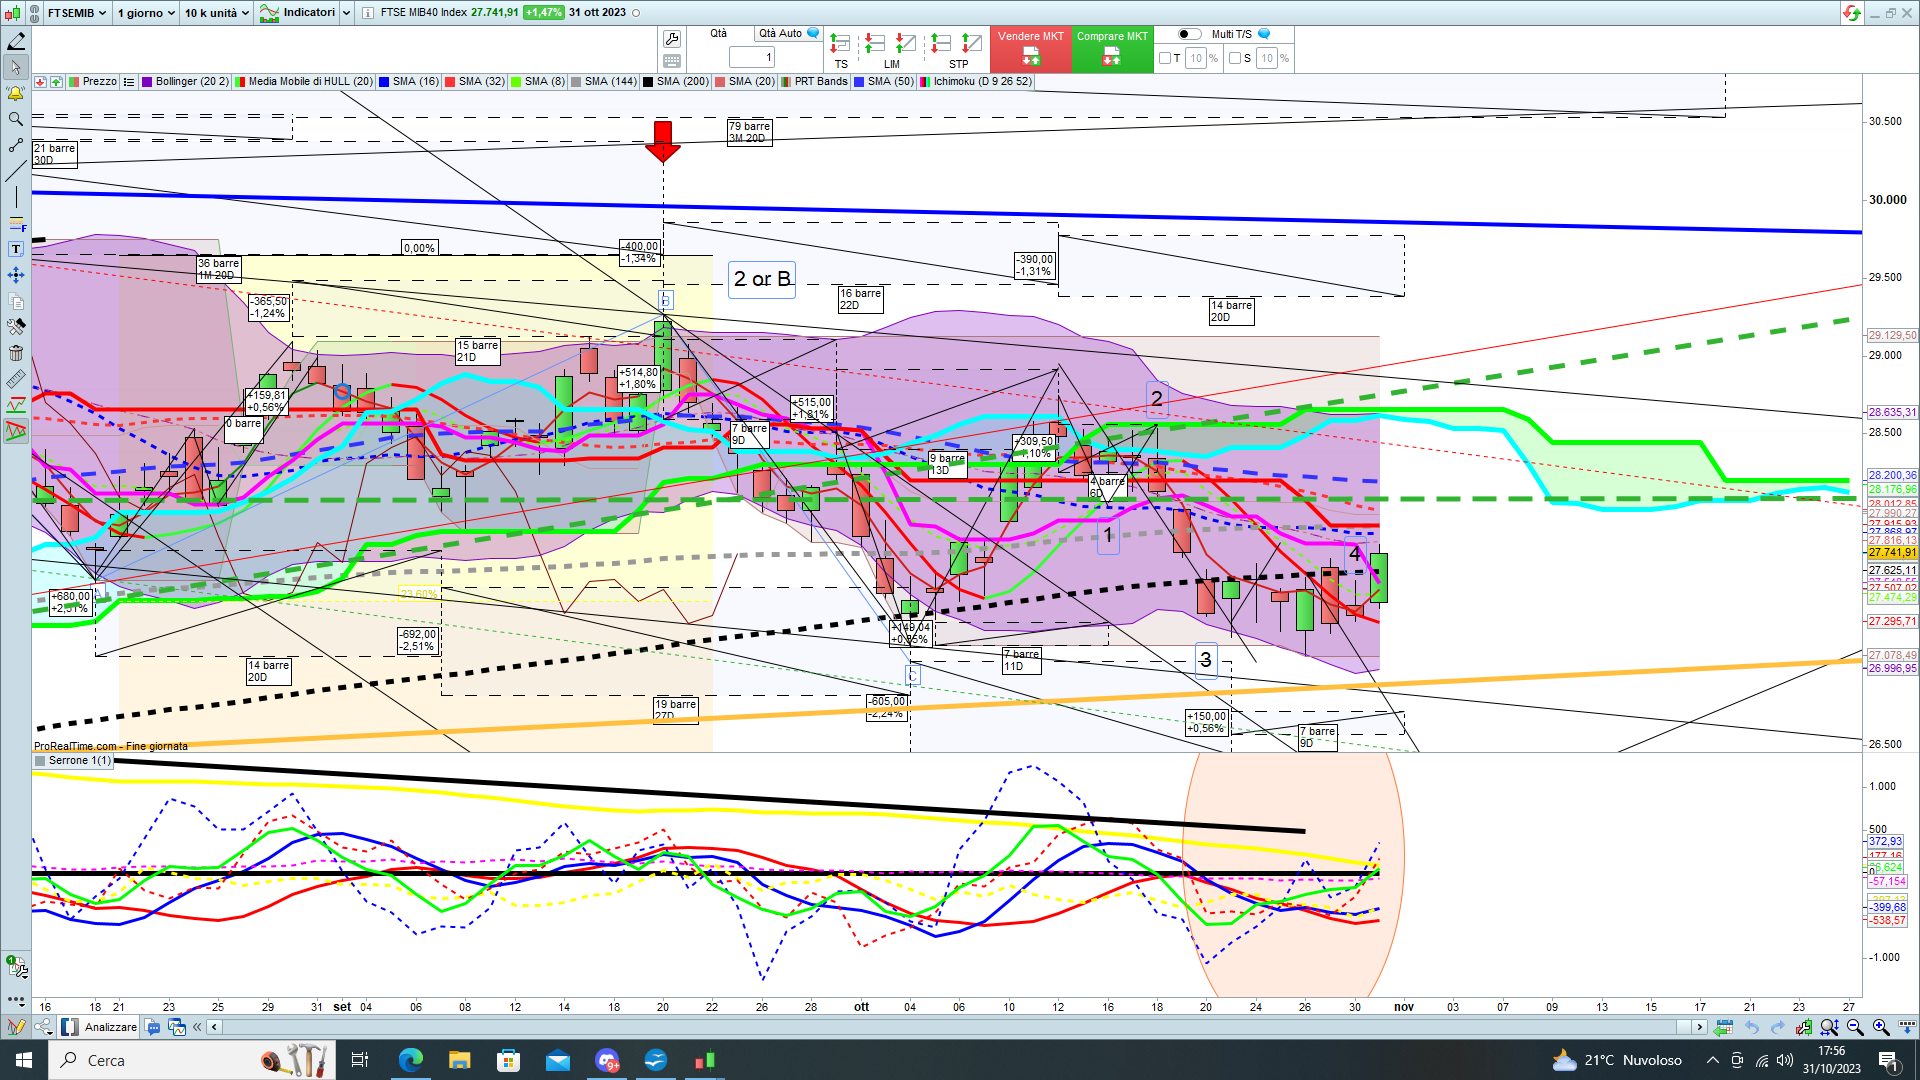Screen dimensions: 1920x1080
Task: Open trading settings wrench icon
Action: [x=672, y=39]
